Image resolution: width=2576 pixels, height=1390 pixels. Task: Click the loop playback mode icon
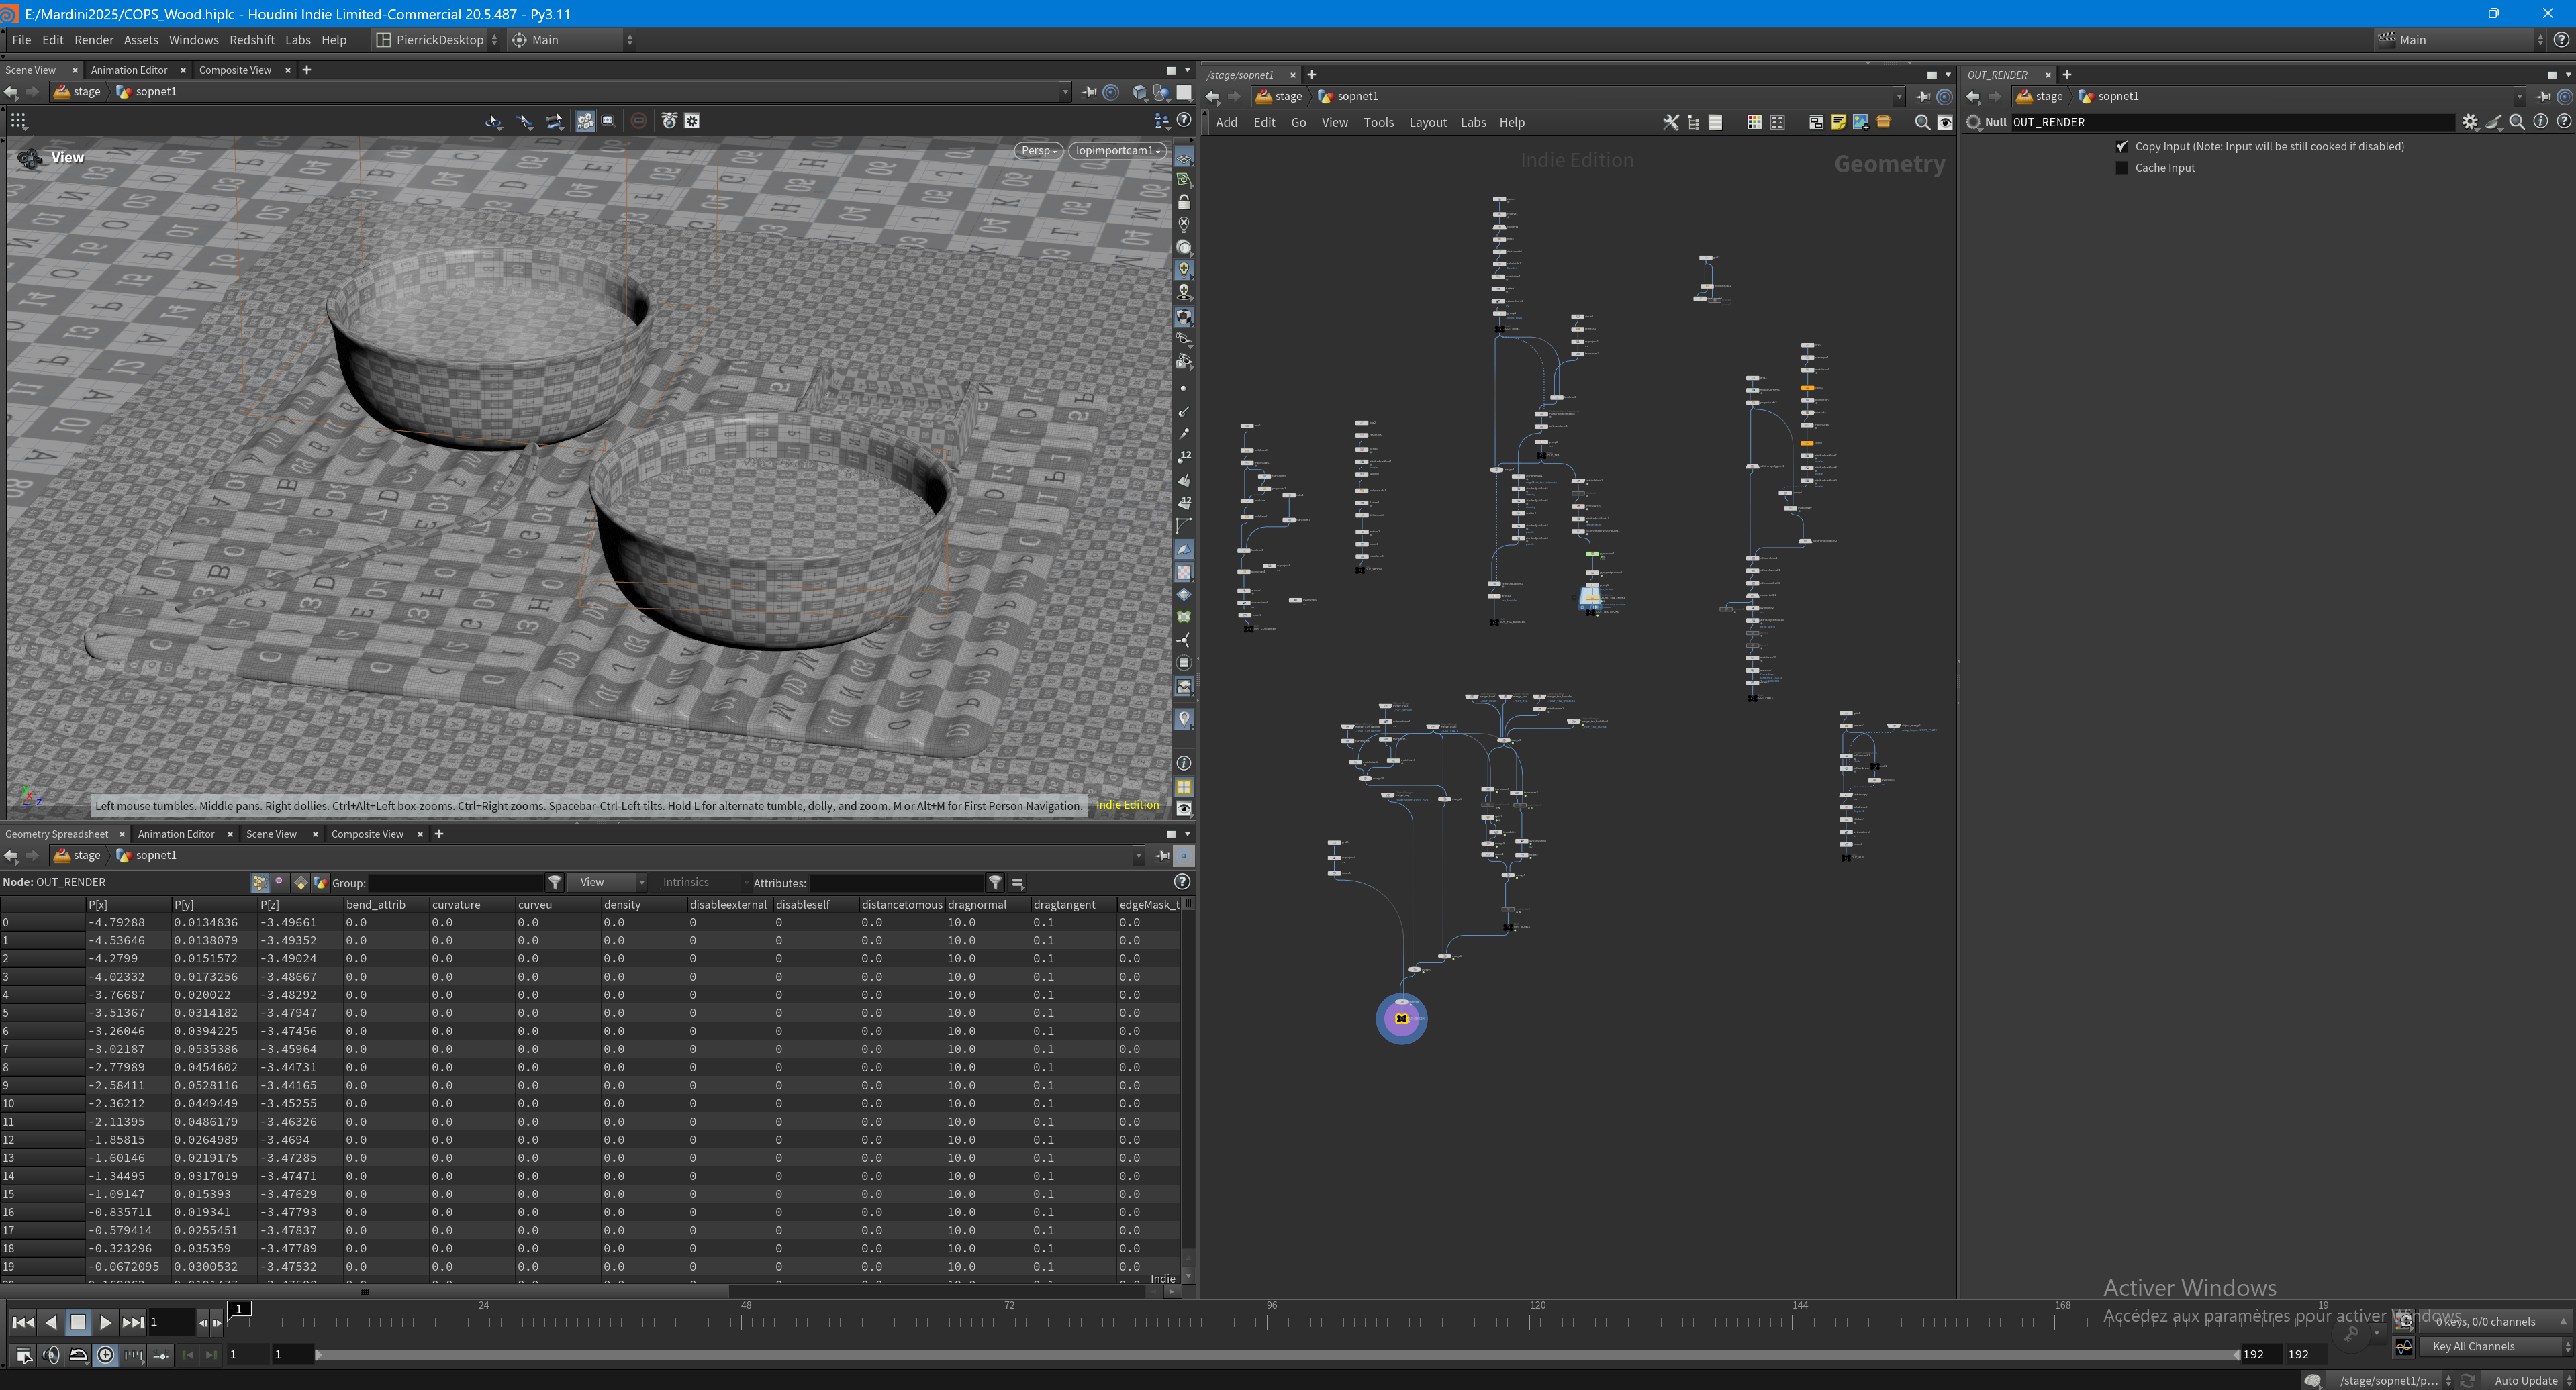[78, 1355]
